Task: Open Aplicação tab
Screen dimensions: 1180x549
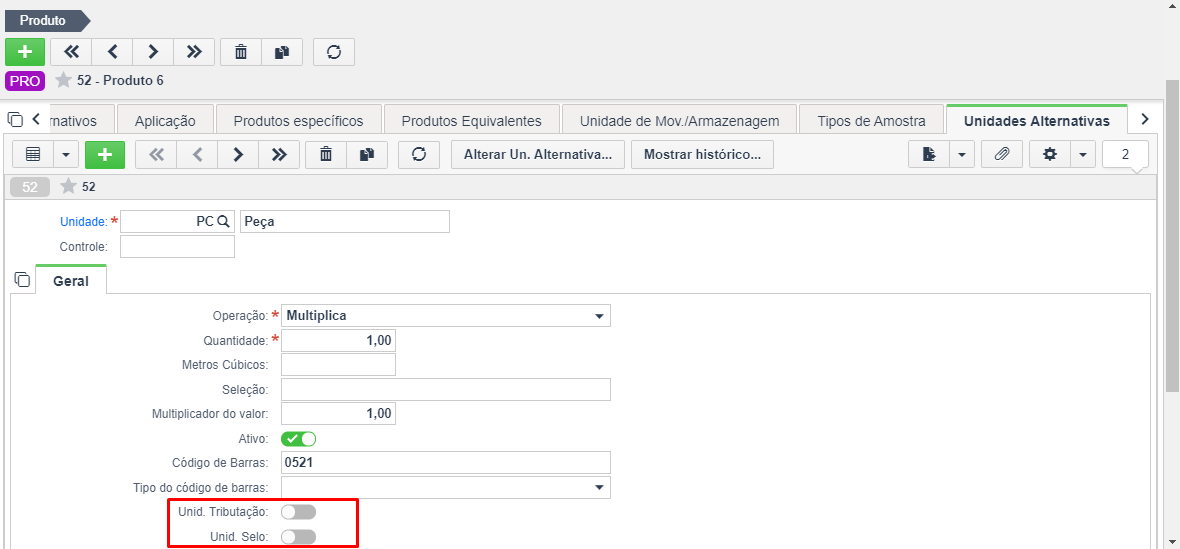Action: click(x=165, y=120)
